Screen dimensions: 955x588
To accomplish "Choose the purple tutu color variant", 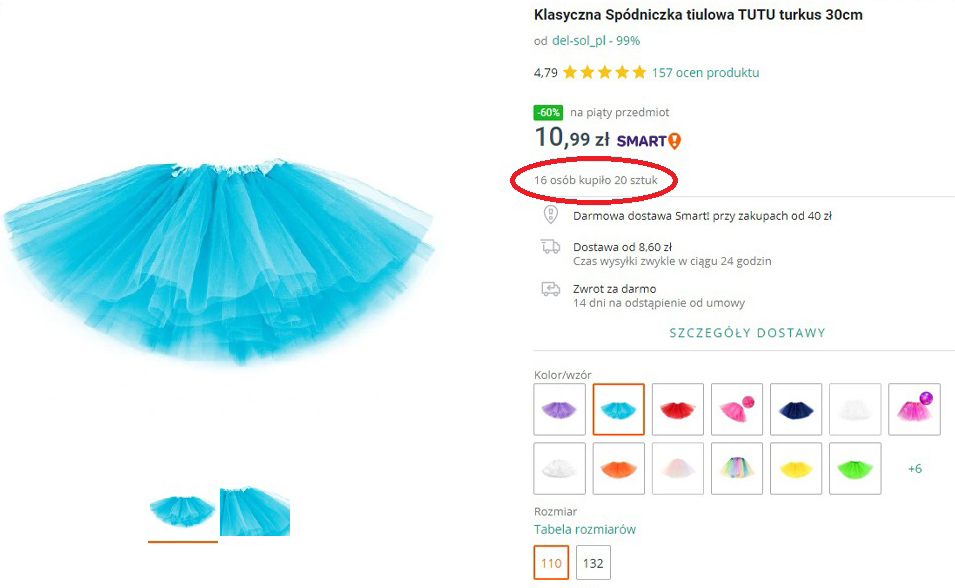I will click(x=560, y=410).
